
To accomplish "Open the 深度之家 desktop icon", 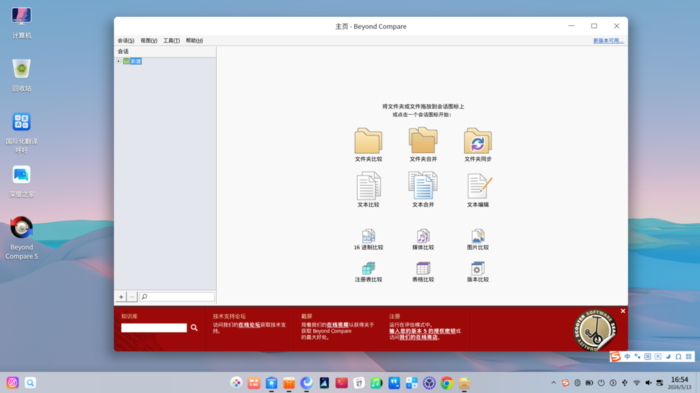I will pyautogui.click(x=21, y=181).
